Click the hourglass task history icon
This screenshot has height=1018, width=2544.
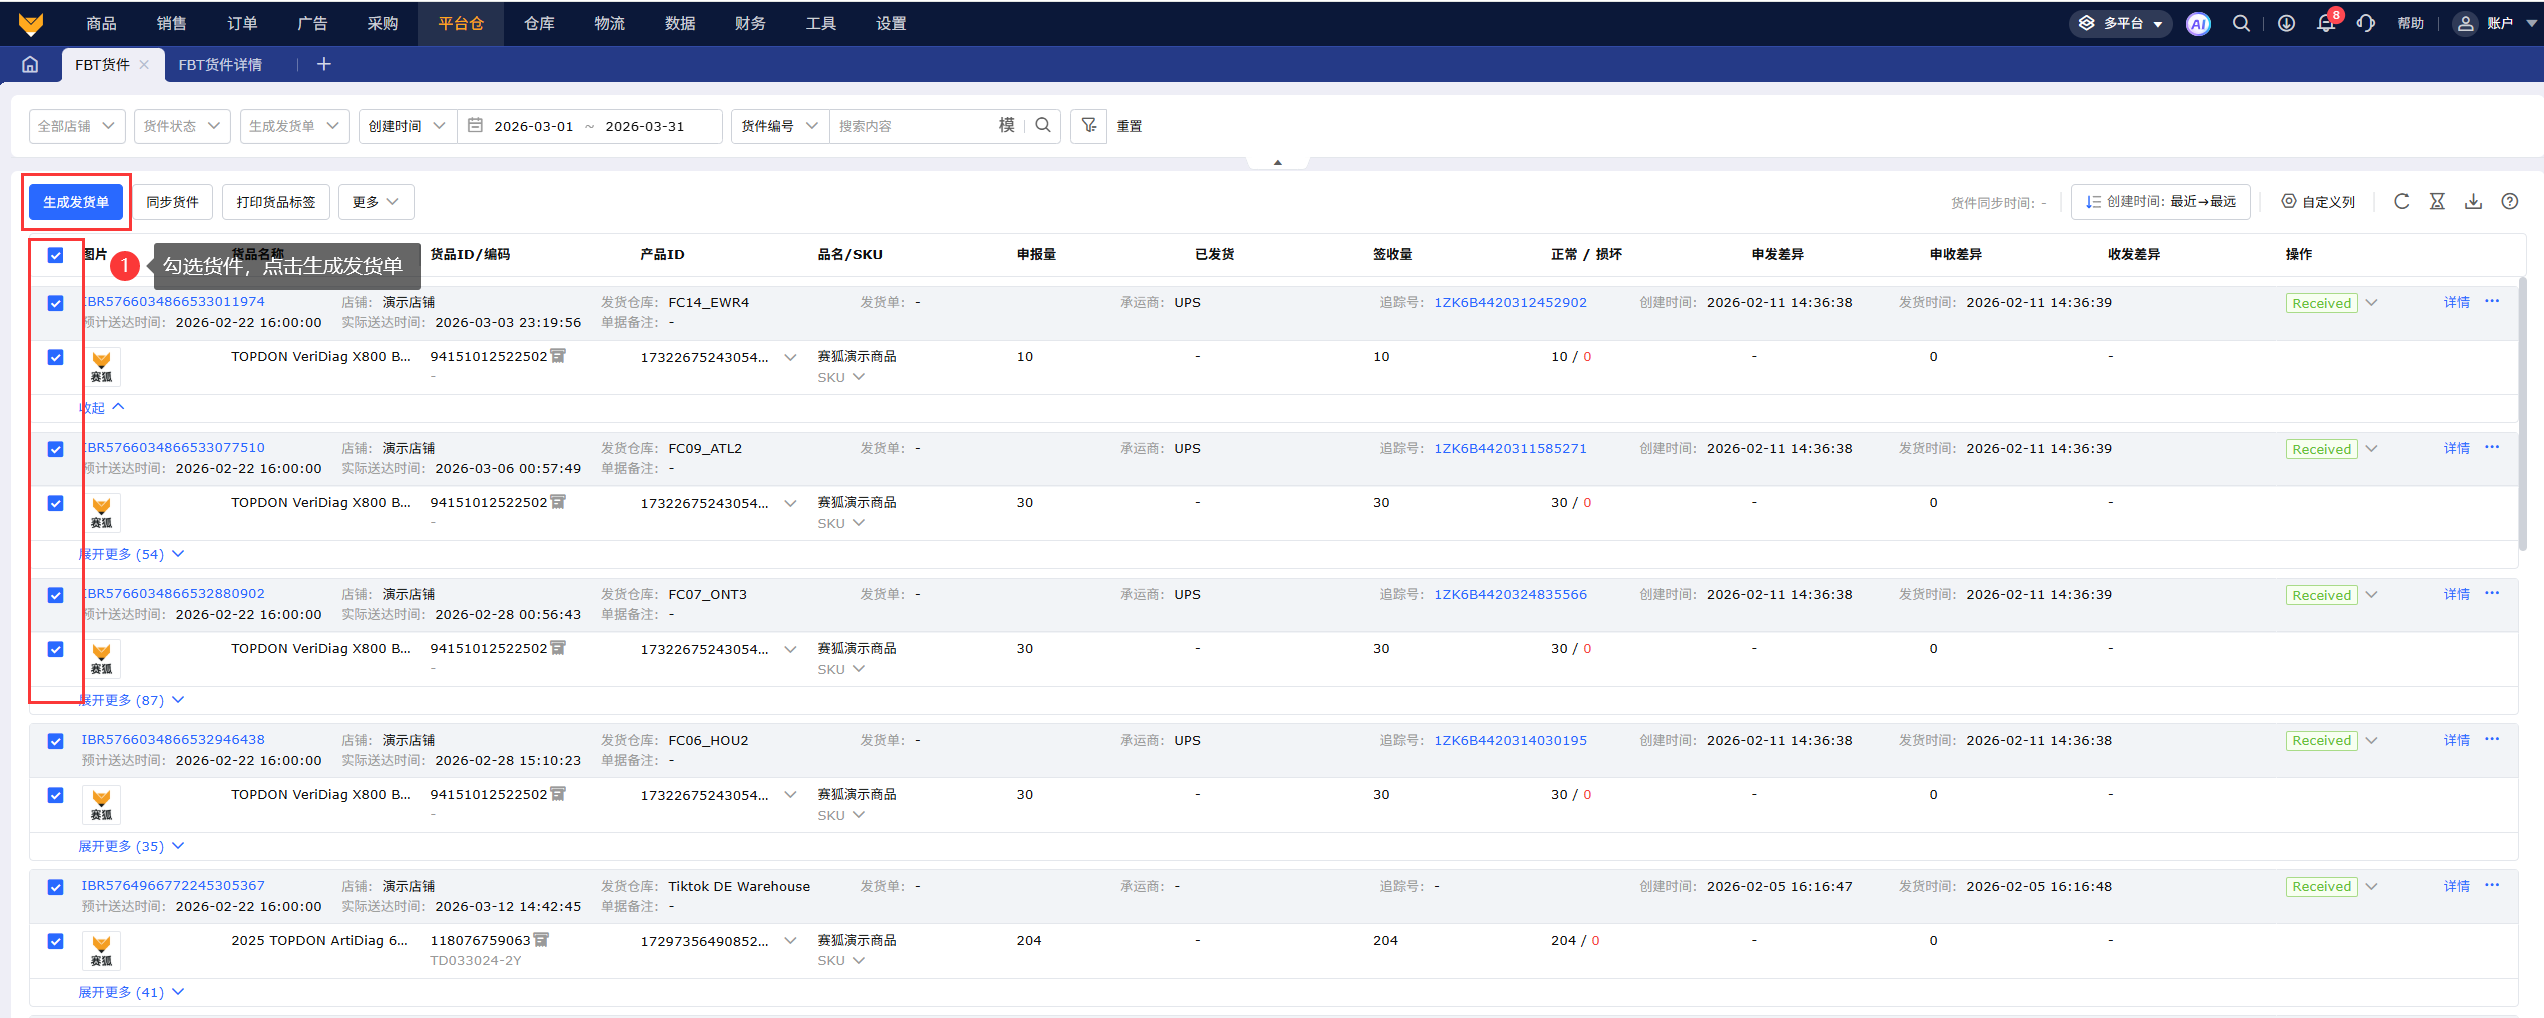coord(2437,202)
